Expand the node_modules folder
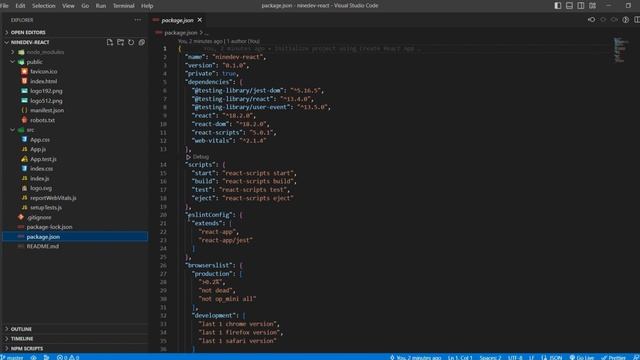Image resolution: width=640 pixels, height=360 pixels. pos(45,52)
